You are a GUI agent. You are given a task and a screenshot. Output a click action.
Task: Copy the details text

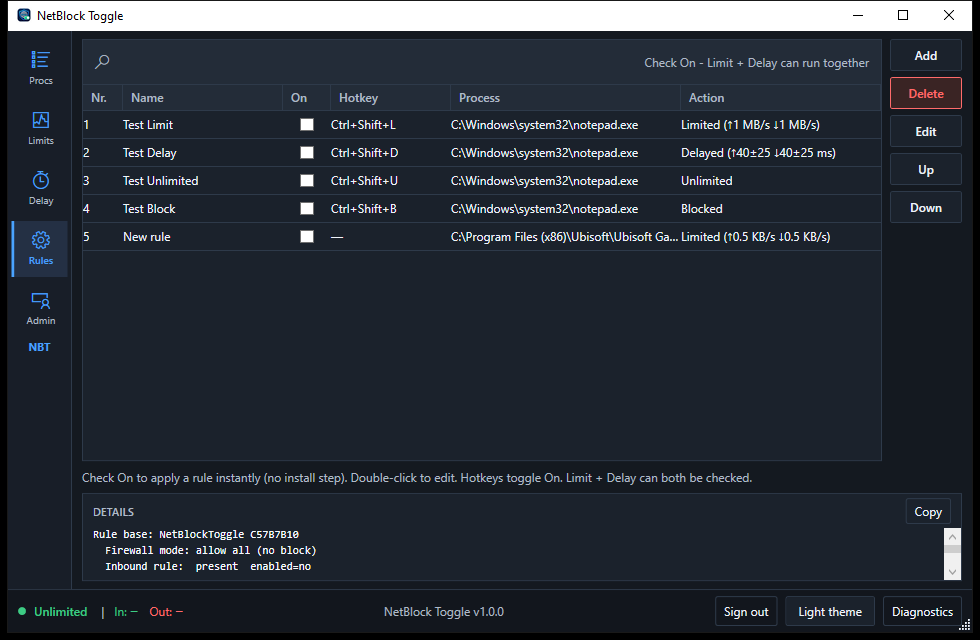tap(928, 512)
